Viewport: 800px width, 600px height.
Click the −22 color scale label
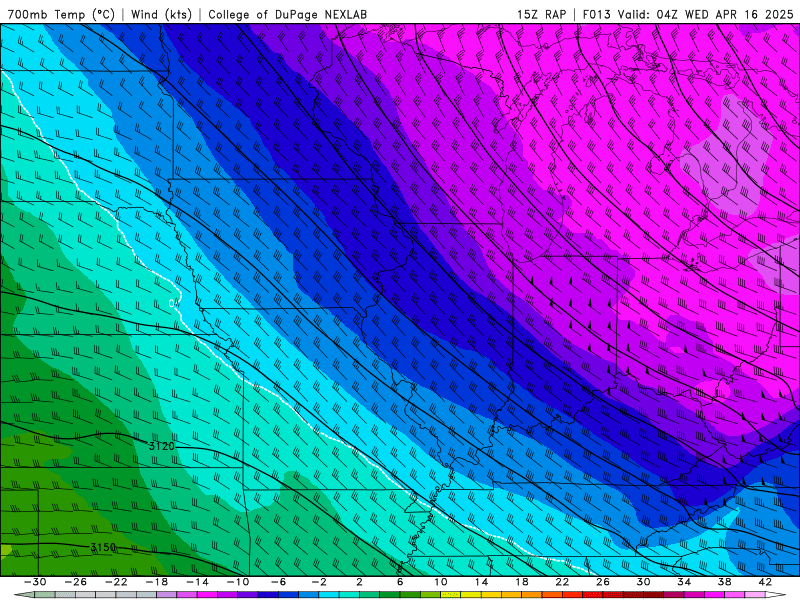click(x=116, y=582)
